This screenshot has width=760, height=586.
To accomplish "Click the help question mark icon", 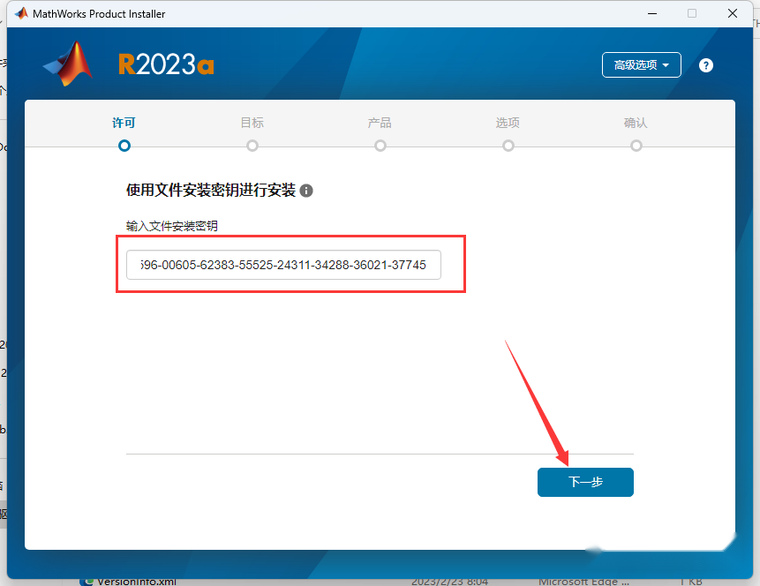I will pos(706,65).
